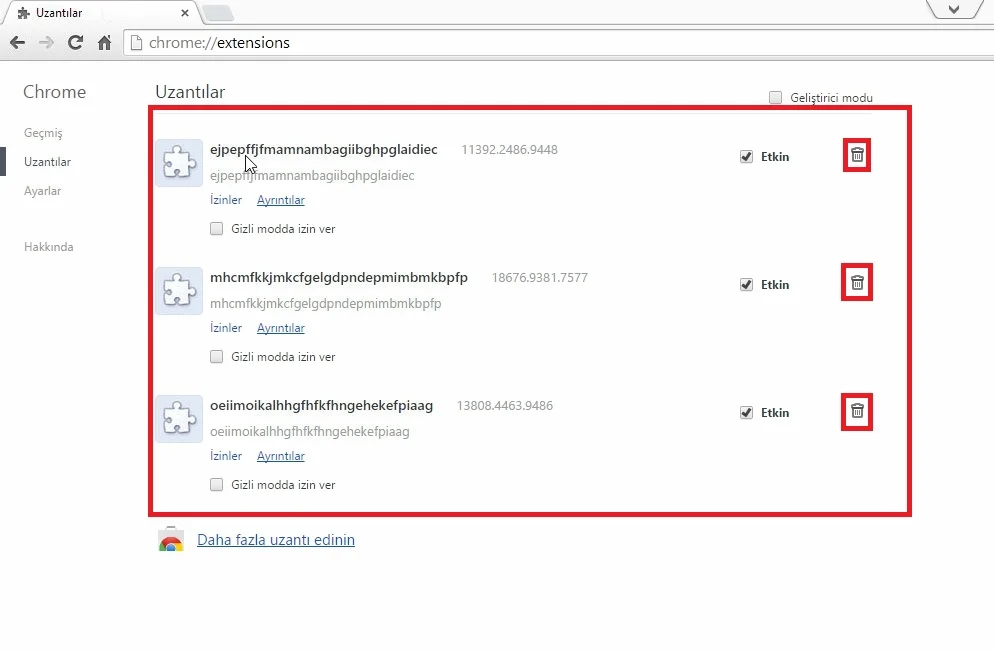Open the Geçmiş section in sidebar
Screen dimensions: 994x653
coord(43,133)
